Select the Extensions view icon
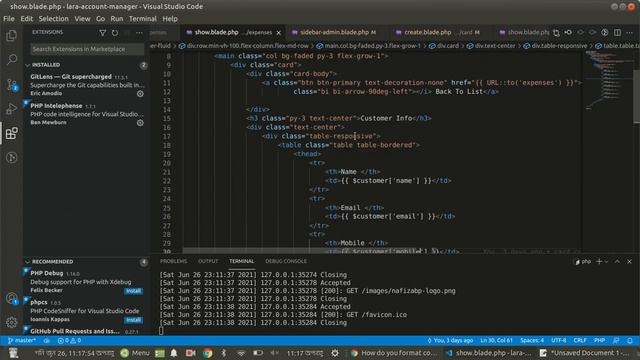This screenshot has width=640, height=360. pos(11,133)
